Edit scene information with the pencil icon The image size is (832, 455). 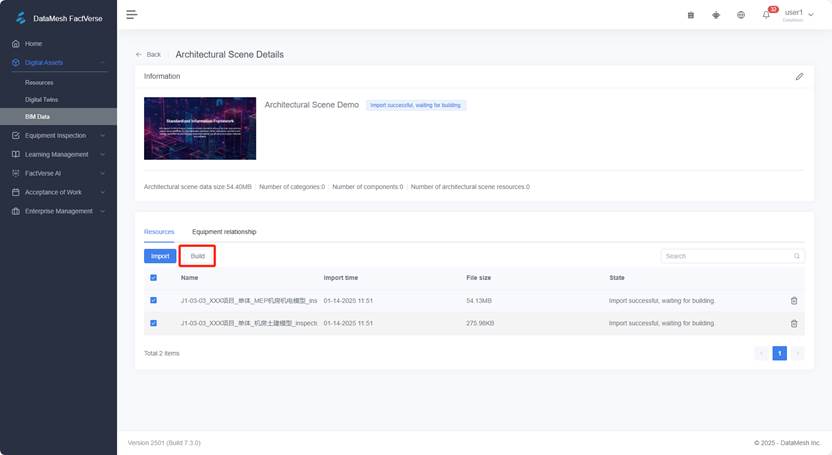[799, 76]
